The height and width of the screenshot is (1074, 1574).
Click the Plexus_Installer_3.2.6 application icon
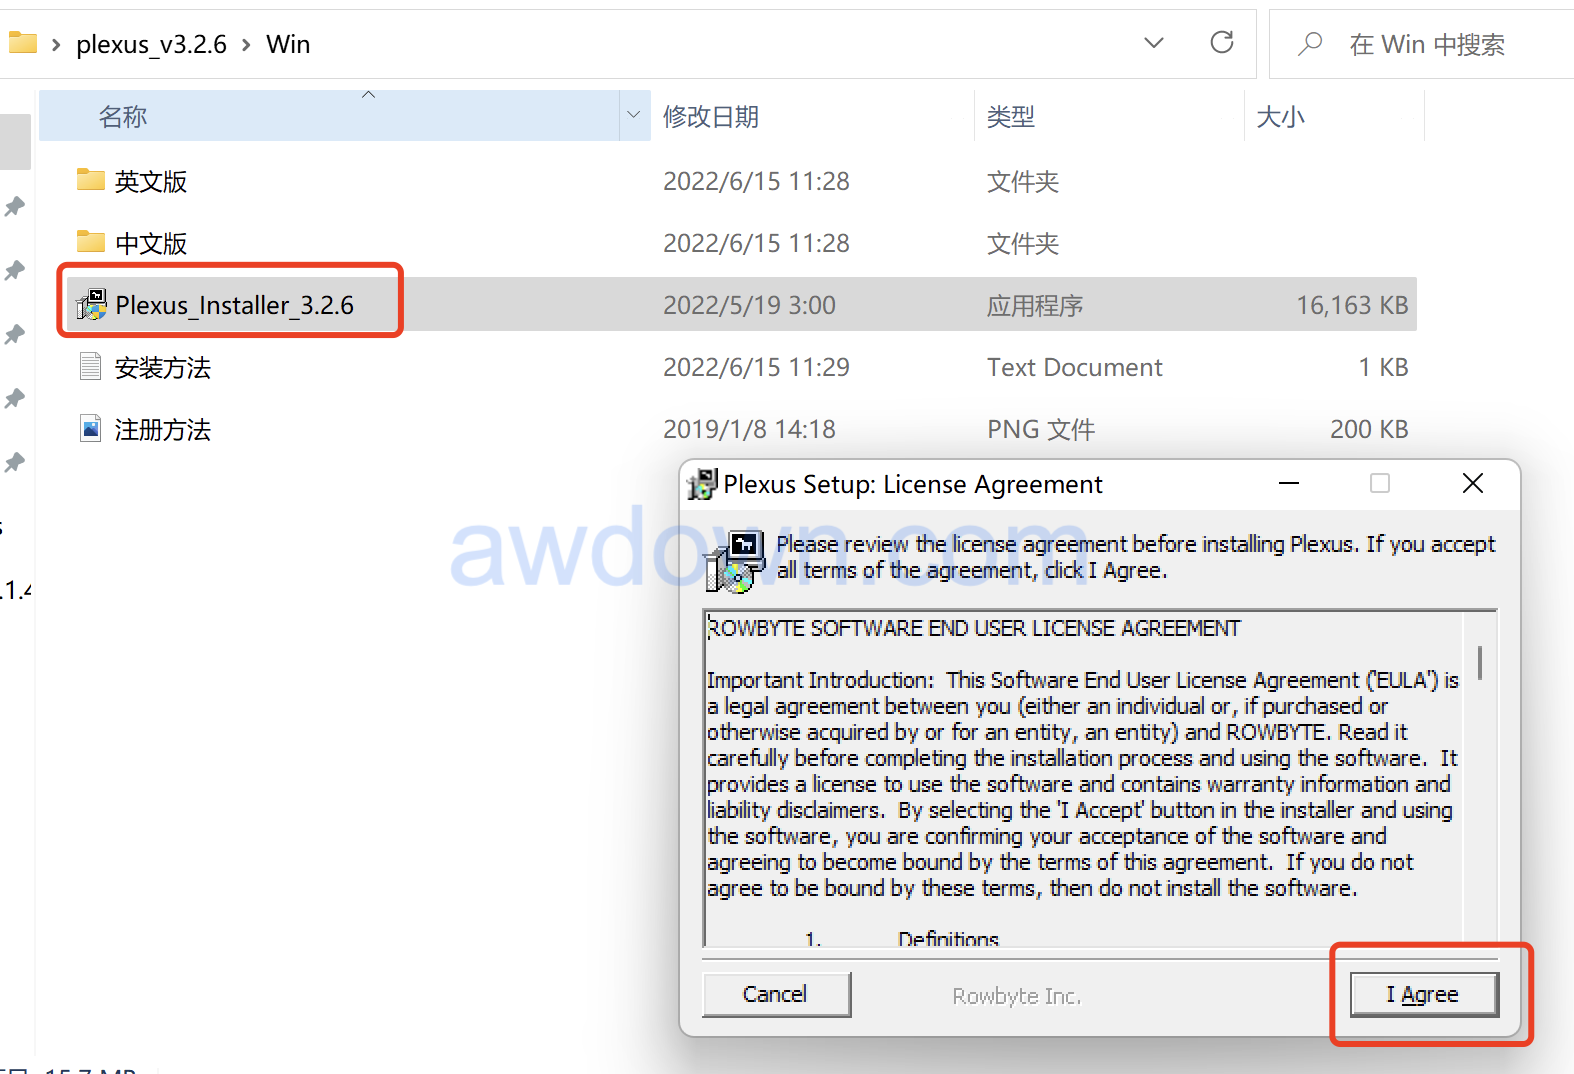click(92, 305)
